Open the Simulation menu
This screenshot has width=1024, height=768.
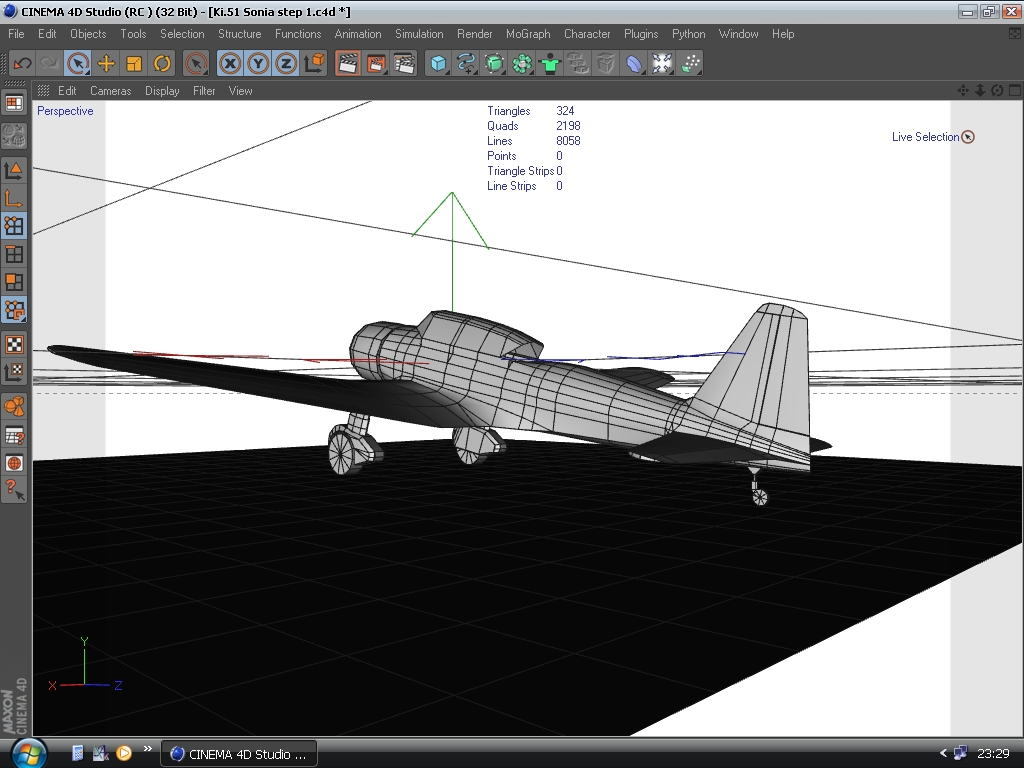point(419,34)
